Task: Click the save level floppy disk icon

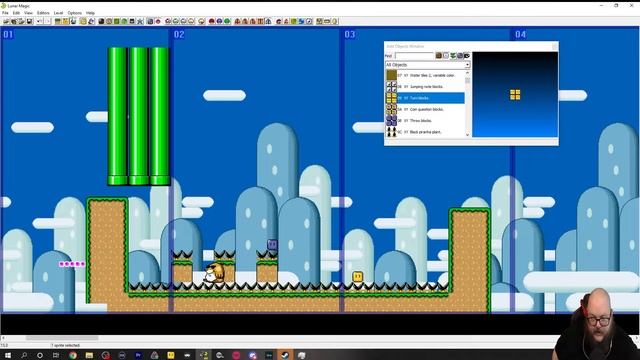Action: point(29,21)
